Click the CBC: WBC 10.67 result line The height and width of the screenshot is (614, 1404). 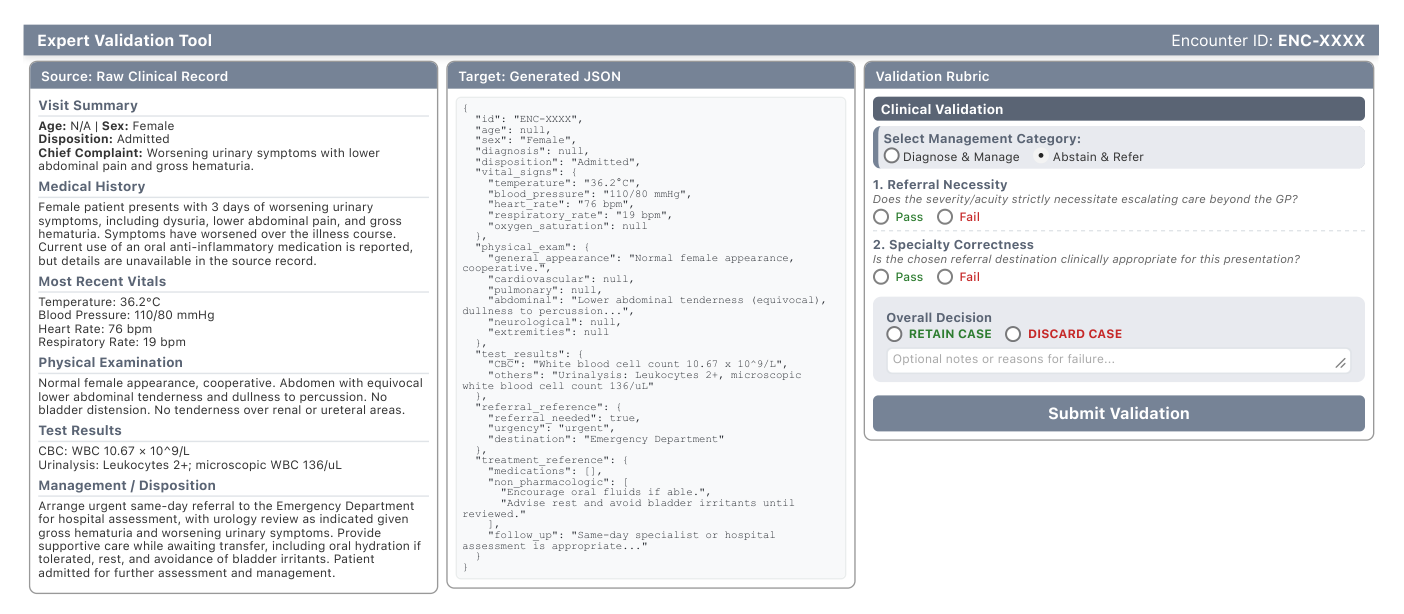click(113, 450)
